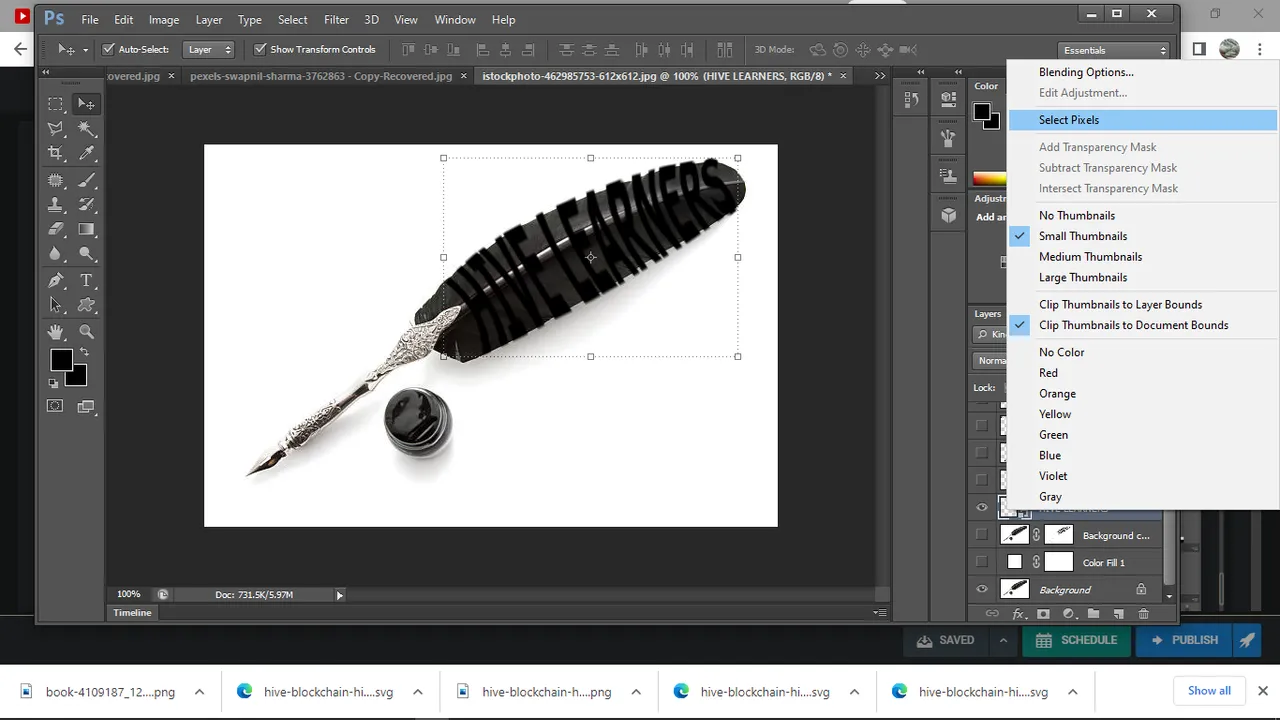Screen dimensions: 1280x720
Task: Select the Blur tool
Action: point(56,254)
